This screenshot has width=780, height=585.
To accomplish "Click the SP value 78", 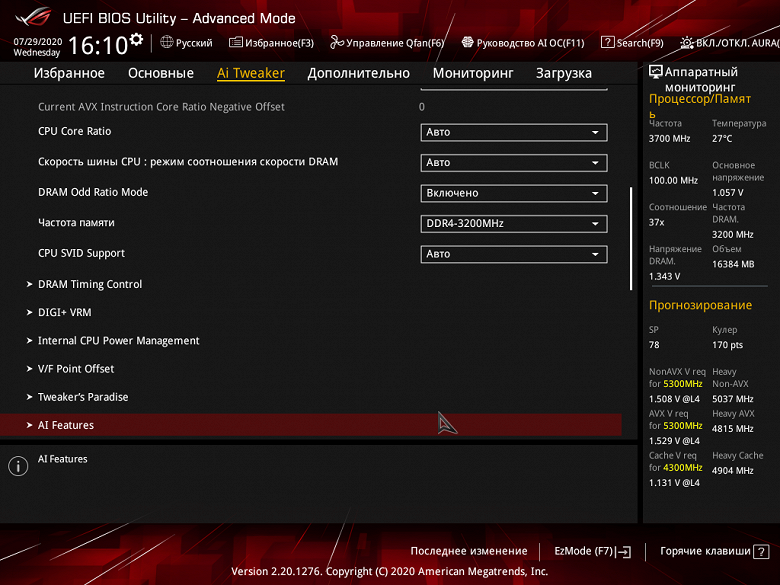I will (x=654, y=345).
